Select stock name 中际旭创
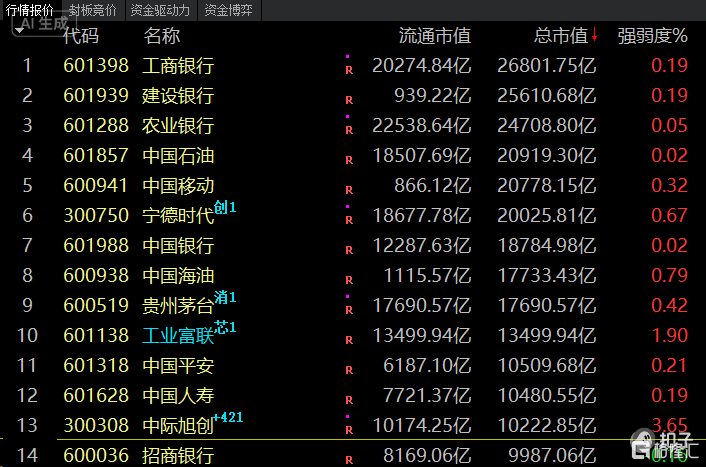 pos(178,426)
